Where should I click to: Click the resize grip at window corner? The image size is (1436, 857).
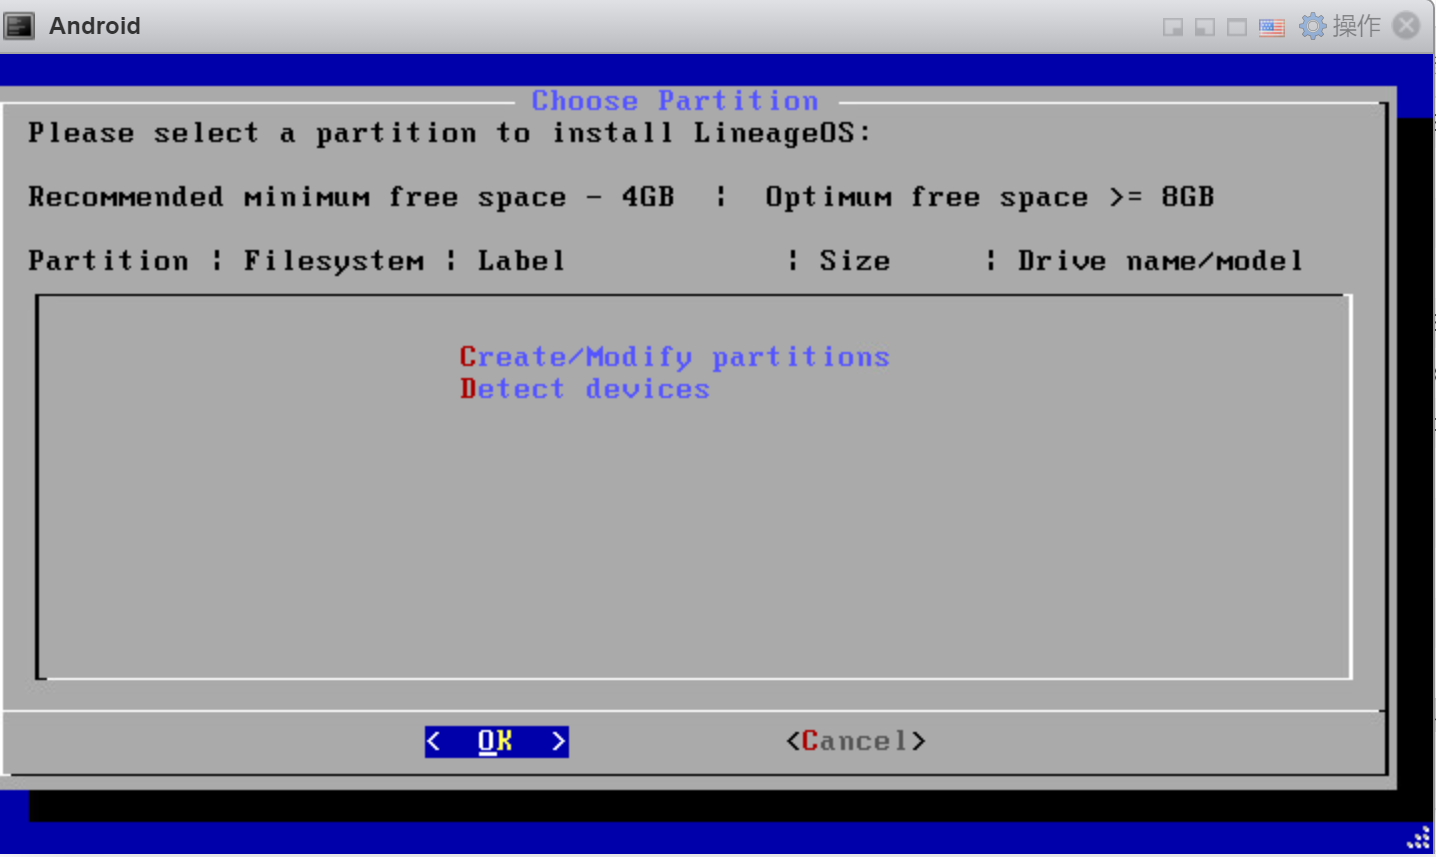(1420, 838)
